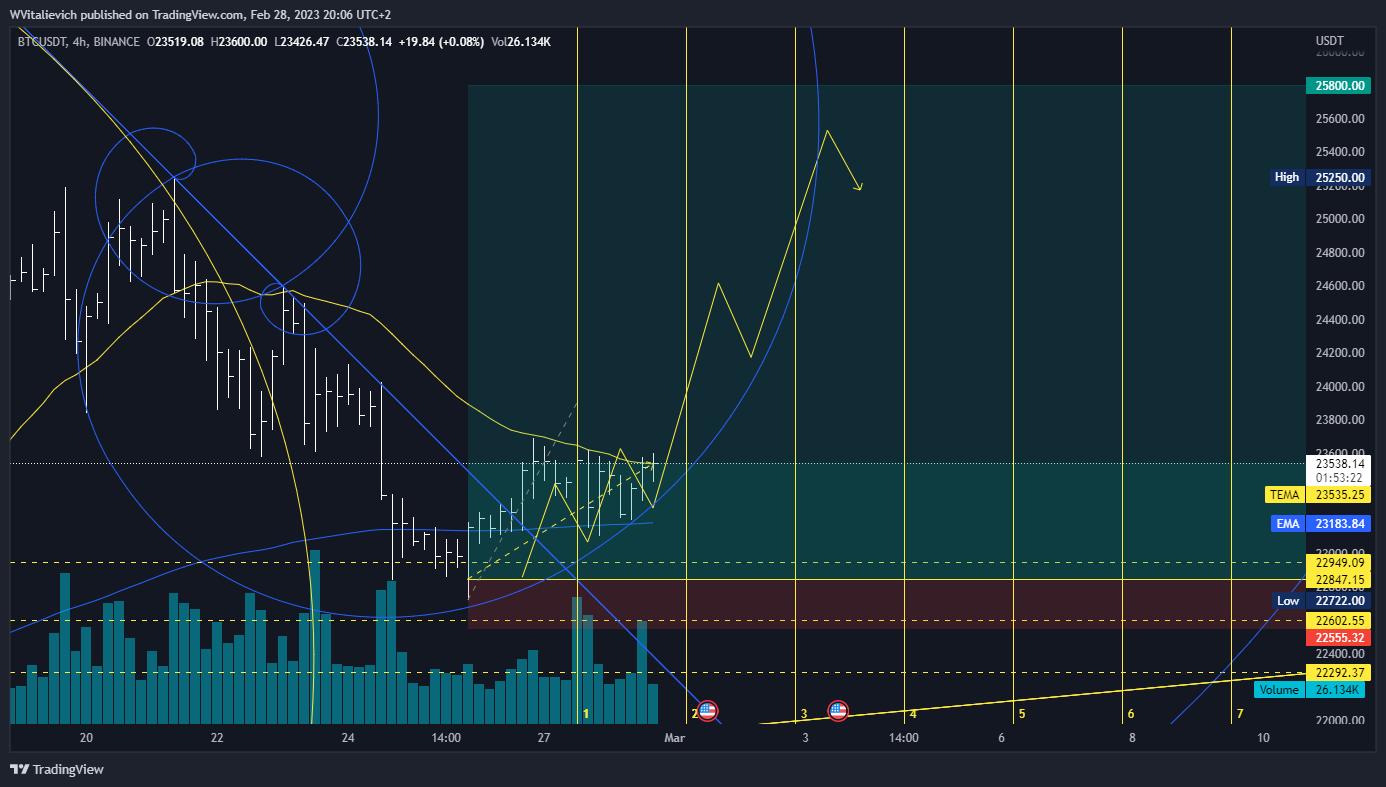Click the Low label on price scale
The height and width of the screenshot is (787, 1386).
(1288, 600)
